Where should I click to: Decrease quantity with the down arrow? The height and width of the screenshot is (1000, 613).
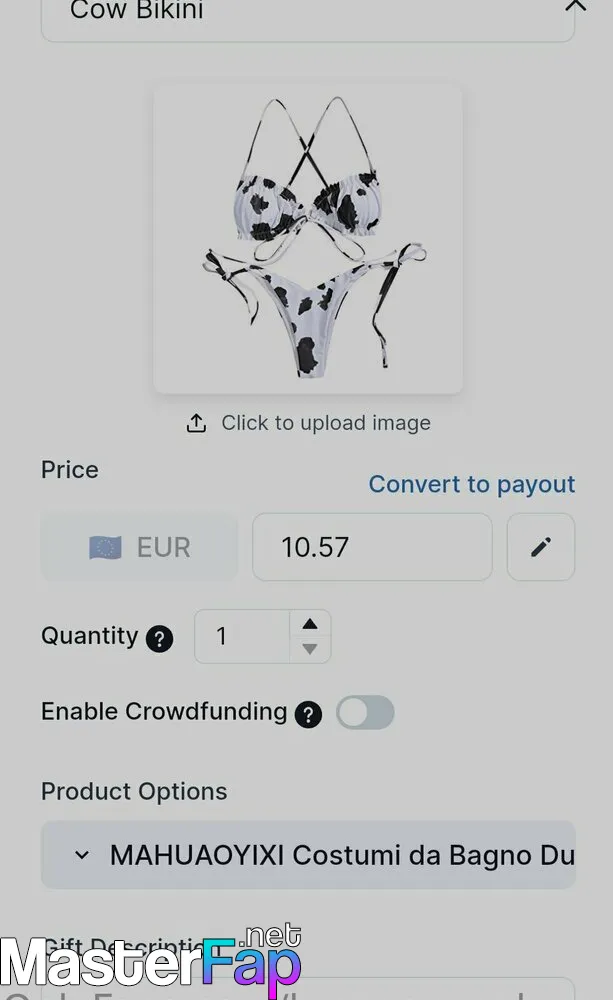pyautogui.click(x=310, y=649)
